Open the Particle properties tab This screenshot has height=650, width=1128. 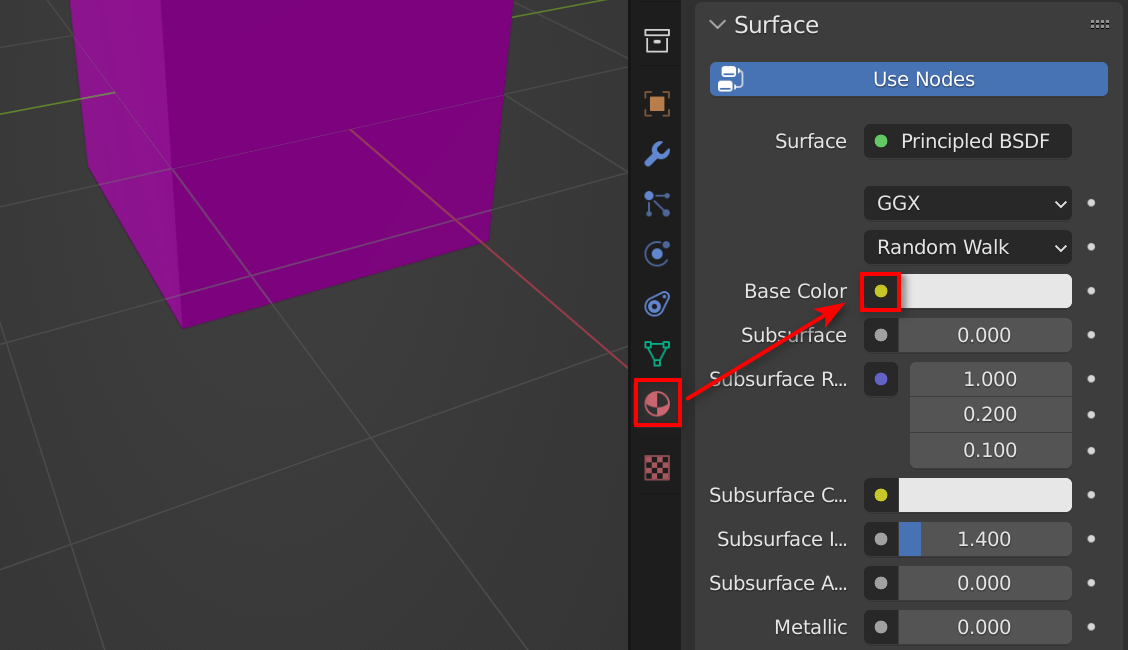[x=657, y=204]
